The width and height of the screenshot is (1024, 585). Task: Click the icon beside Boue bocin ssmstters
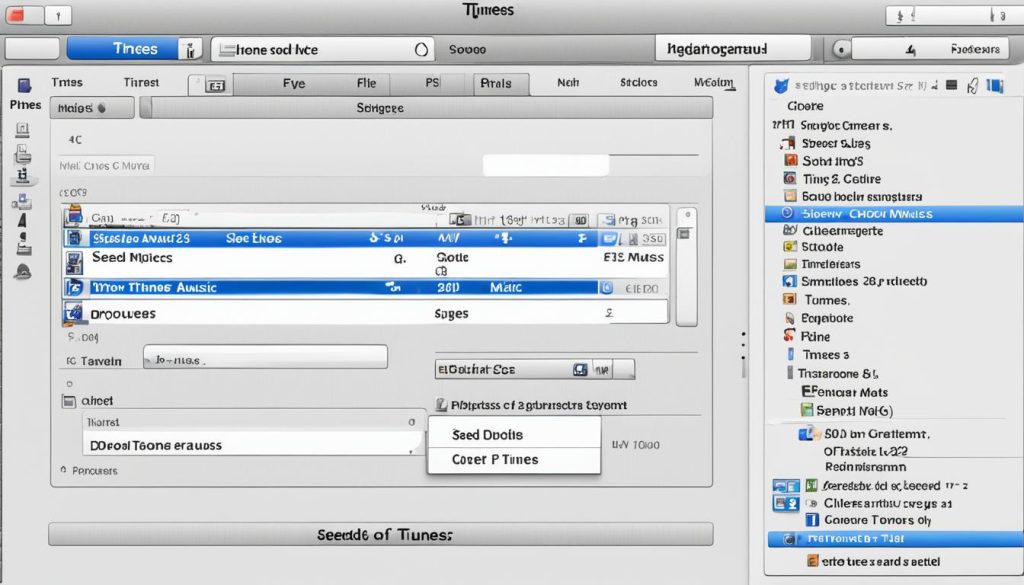pos(790,196)
